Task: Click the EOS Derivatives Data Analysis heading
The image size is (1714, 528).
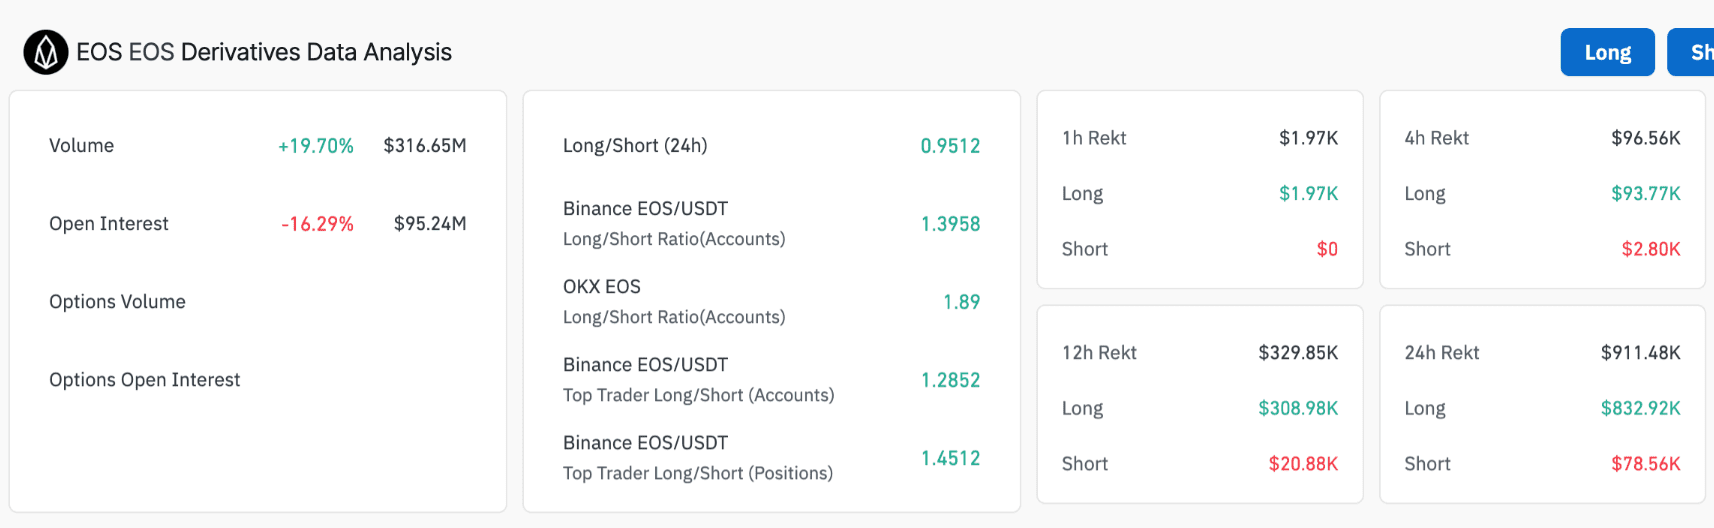Action: click(264, 53)
